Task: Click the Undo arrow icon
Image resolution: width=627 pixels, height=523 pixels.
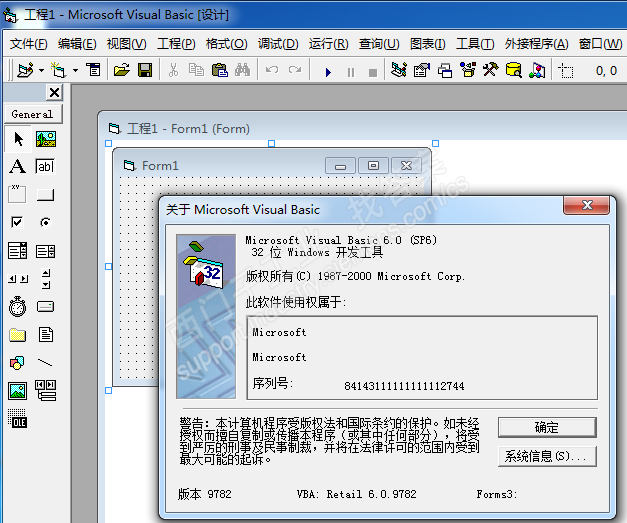Action: pyautogui.click(x=272, y=70)
